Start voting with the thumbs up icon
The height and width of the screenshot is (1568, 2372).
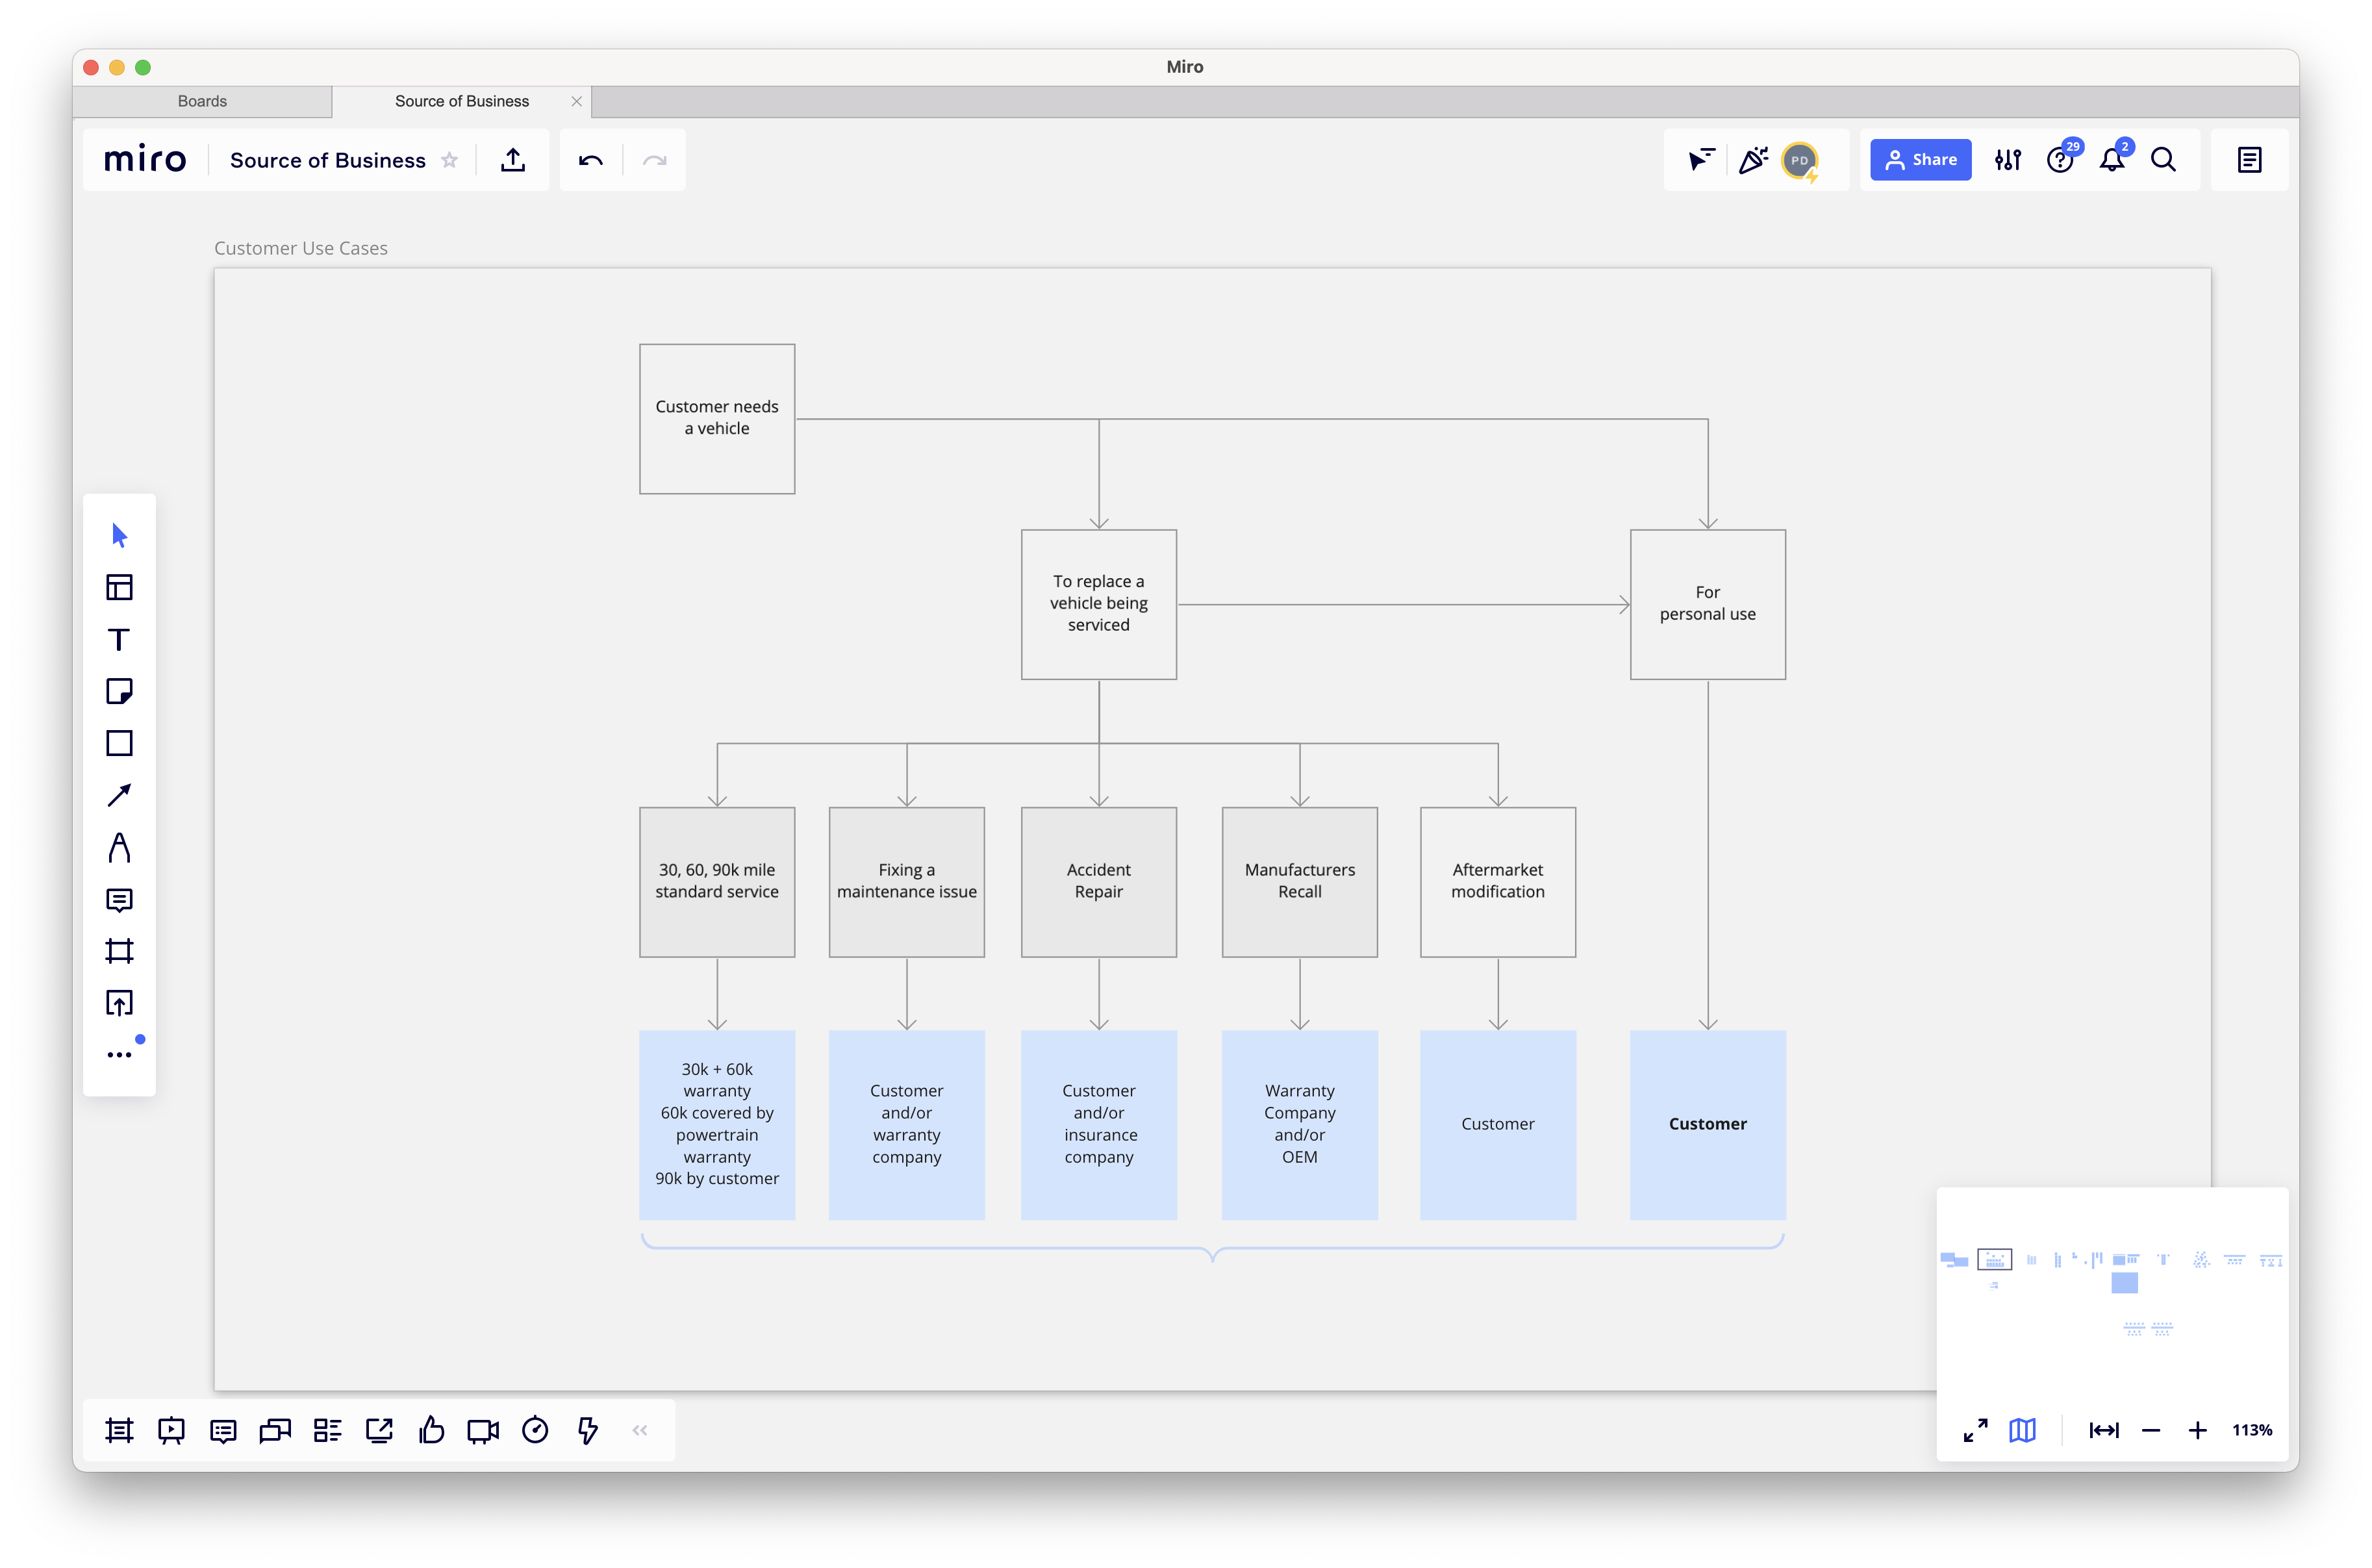(431, 1430)
